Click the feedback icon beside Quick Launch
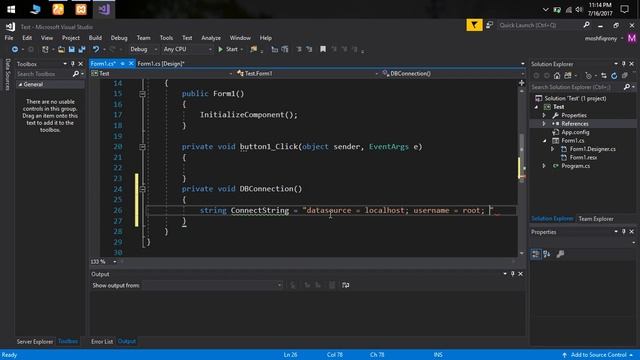This screenshot has height=360, width=640. [x=489, y=25]
